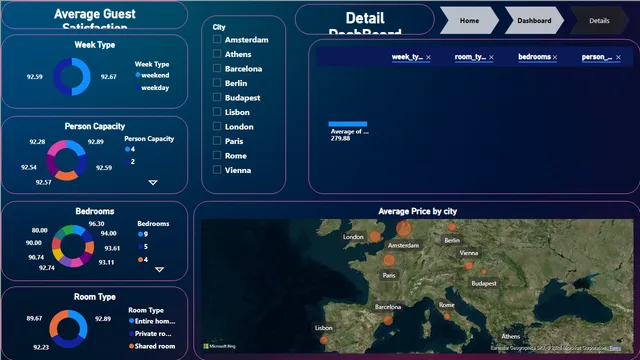
Task: Click the Week Type donut chart
Action: point(72,76)
